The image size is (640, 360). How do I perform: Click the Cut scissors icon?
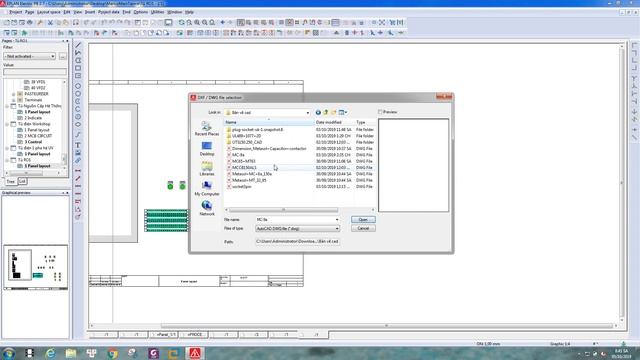(51, 22)
